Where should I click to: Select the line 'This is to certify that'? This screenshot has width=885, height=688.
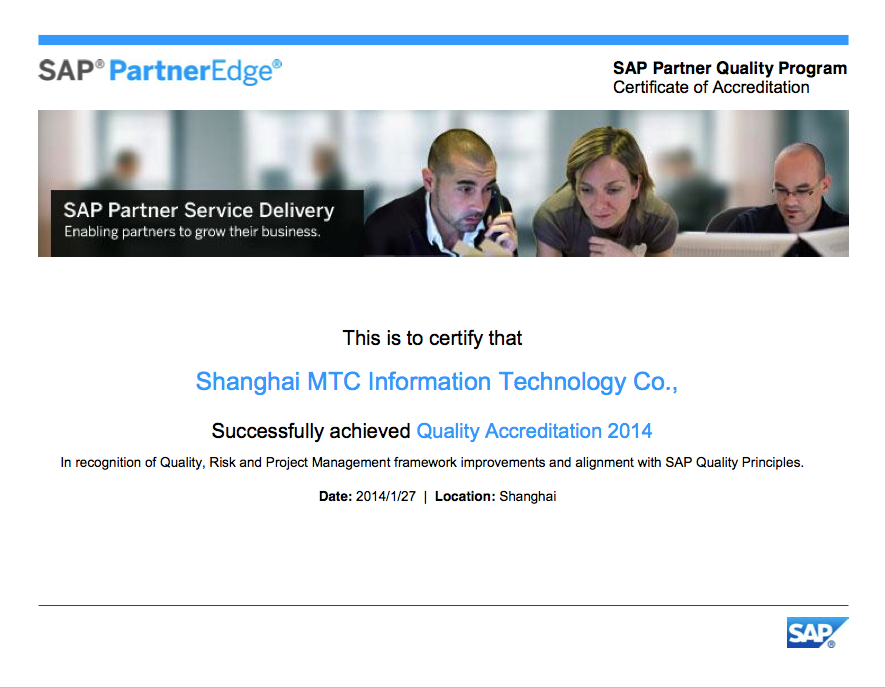click(432, 338)
